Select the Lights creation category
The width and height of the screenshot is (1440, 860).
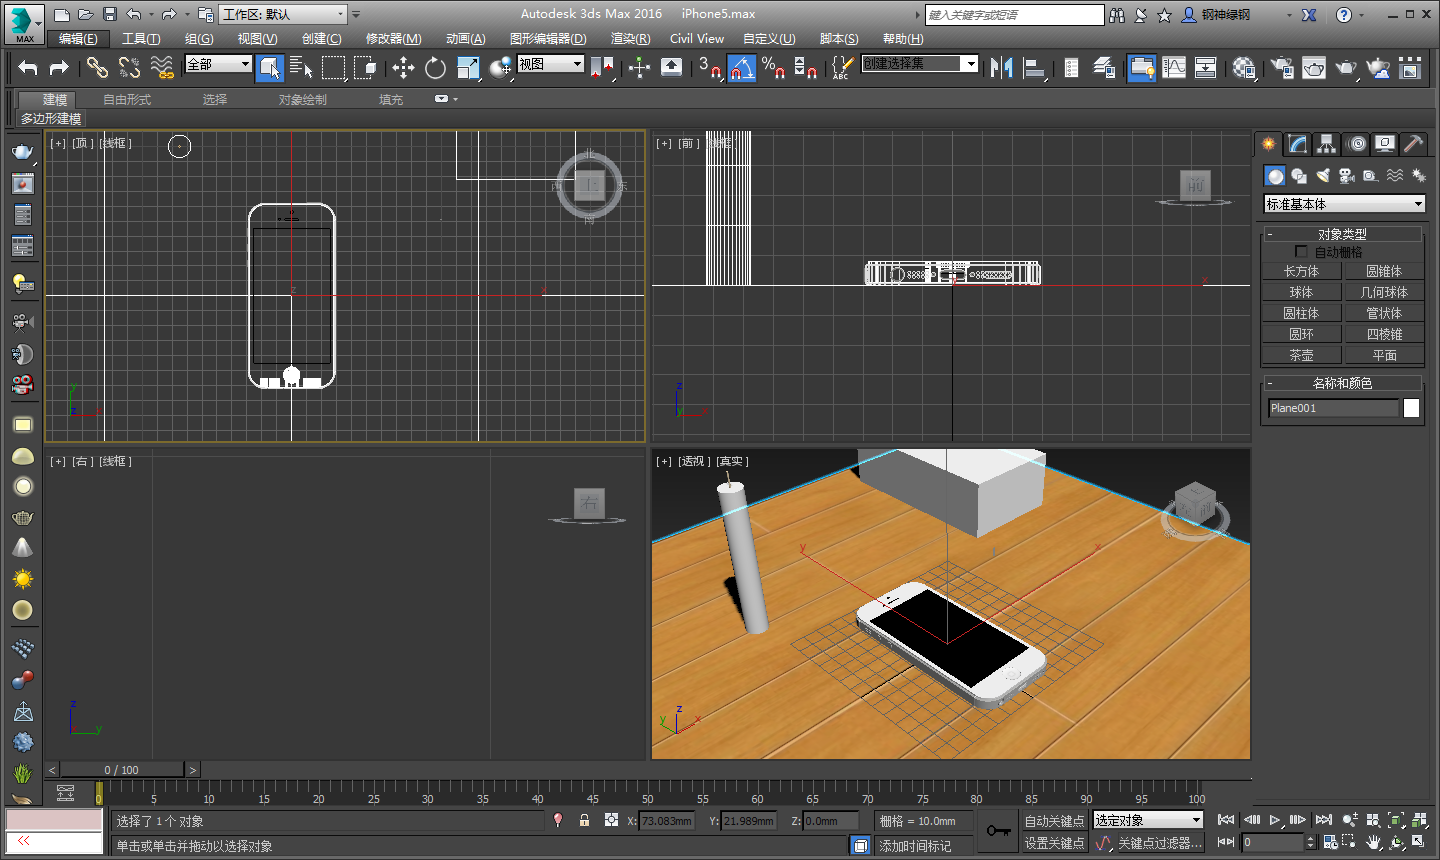1323,176
